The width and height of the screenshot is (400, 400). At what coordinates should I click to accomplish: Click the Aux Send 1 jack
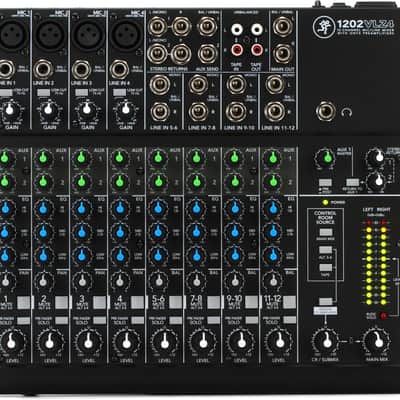click(x=207, y=27)
